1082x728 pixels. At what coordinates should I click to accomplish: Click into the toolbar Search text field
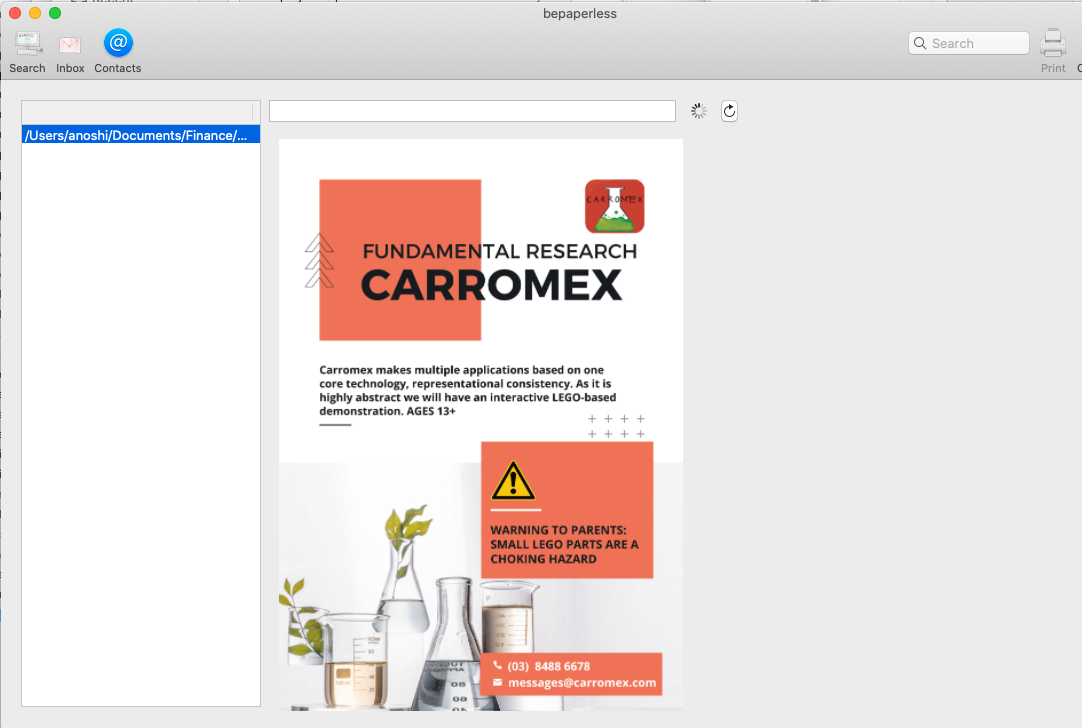pyautogui.click(x=977, y=43)
